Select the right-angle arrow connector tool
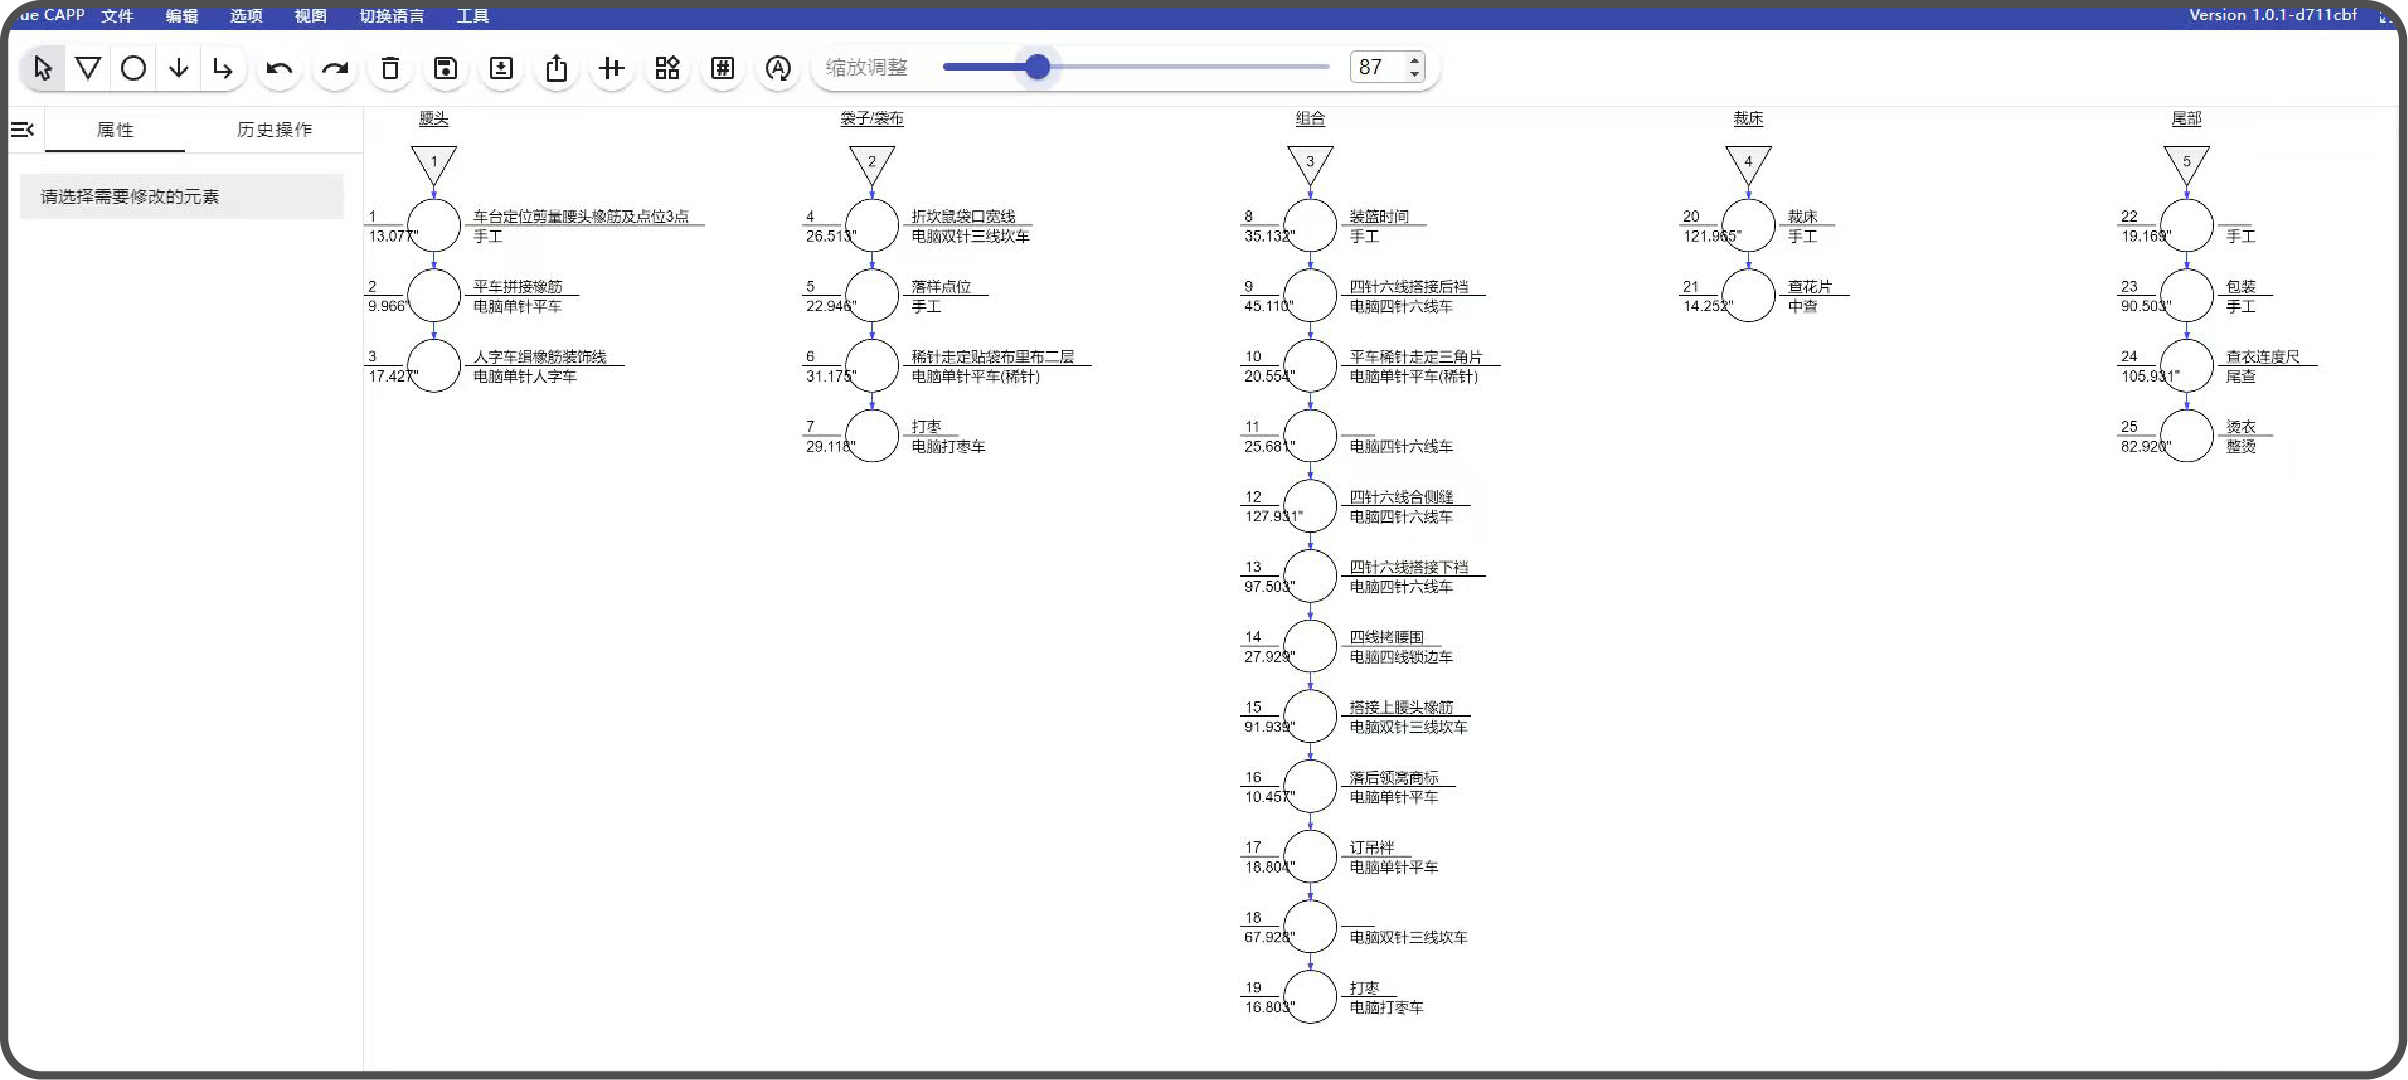Image resolution: width=2408 pixels, height=1080 pixels. point(222,68)
